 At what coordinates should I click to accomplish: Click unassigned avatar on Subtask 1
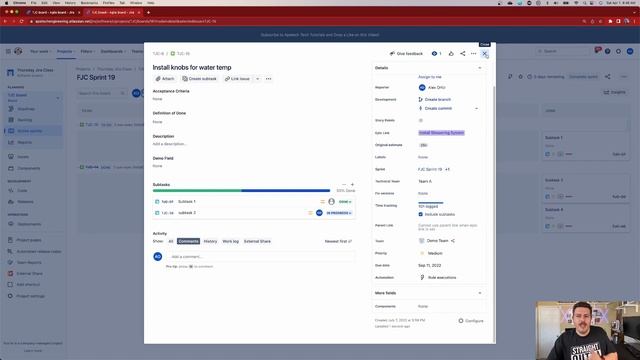pyautogui.click(x=331, y=202)
